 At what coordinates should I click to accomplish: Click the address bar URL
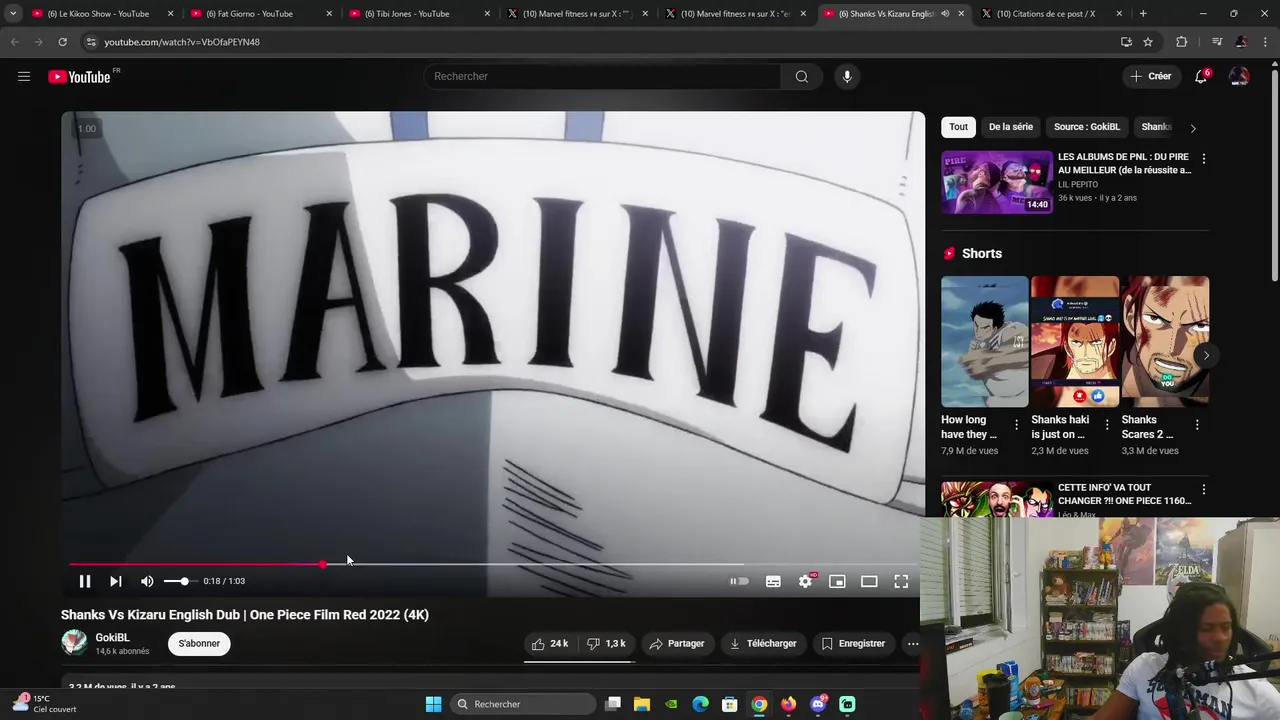point(182,42)
